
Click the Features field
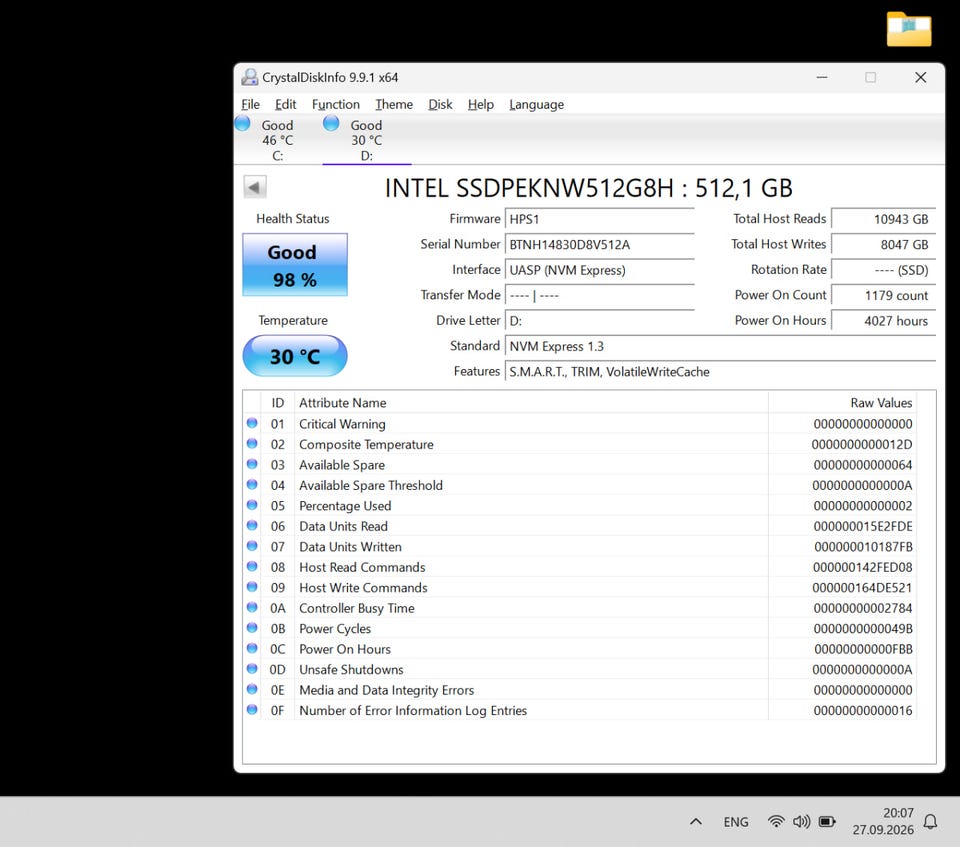point(720,372)
